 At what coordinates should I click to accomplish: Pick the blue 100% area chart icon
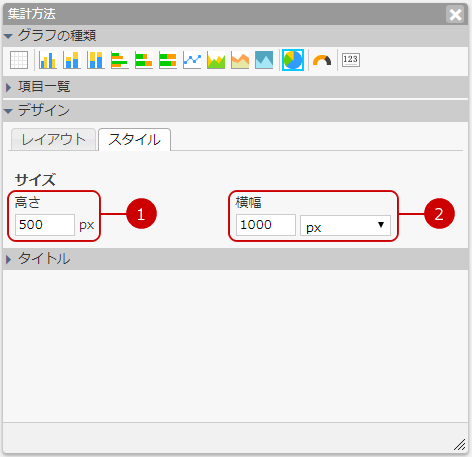(x=264, y=60)
